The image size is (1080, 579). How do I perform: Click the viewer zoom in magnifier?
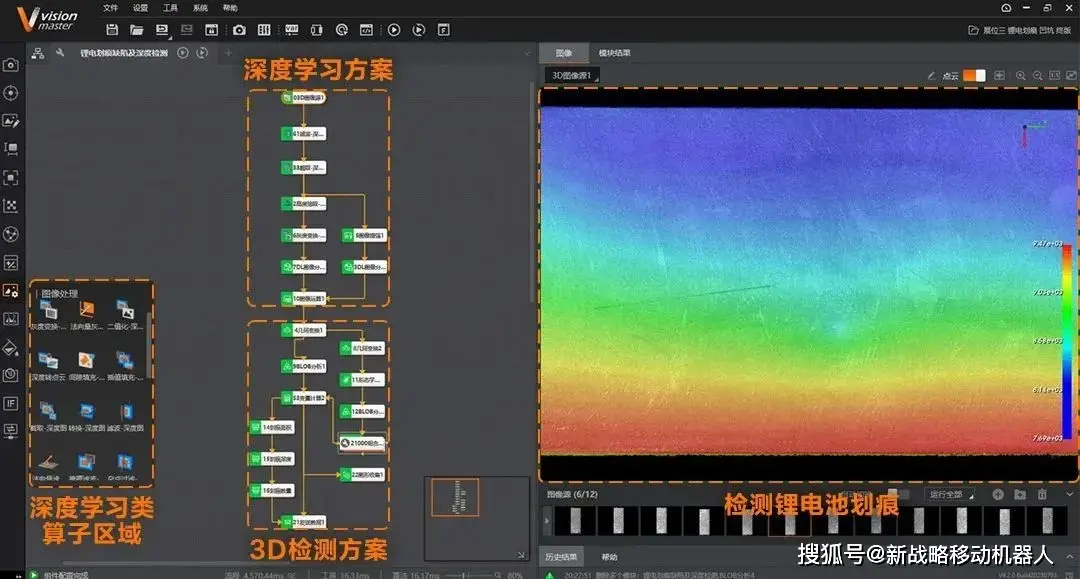[1021, 75]
